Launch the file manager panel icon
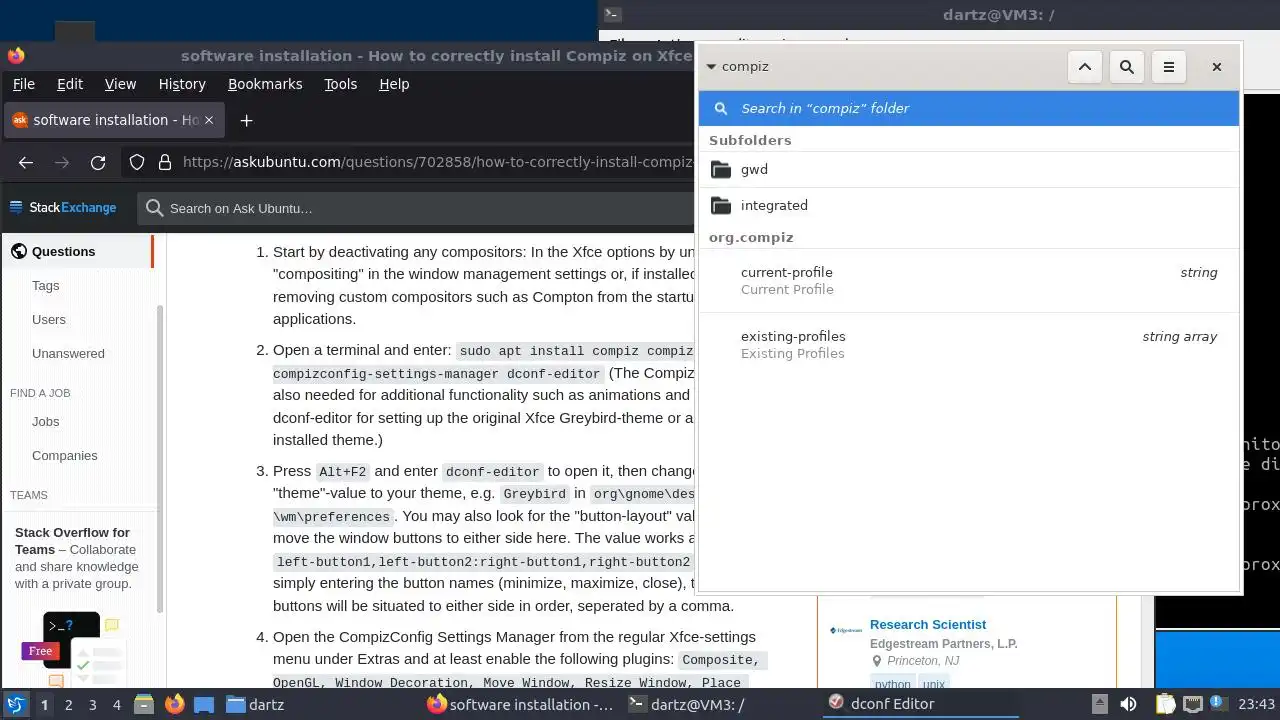The height and width of the screenshot is (720, 1280). pos(144,704)
